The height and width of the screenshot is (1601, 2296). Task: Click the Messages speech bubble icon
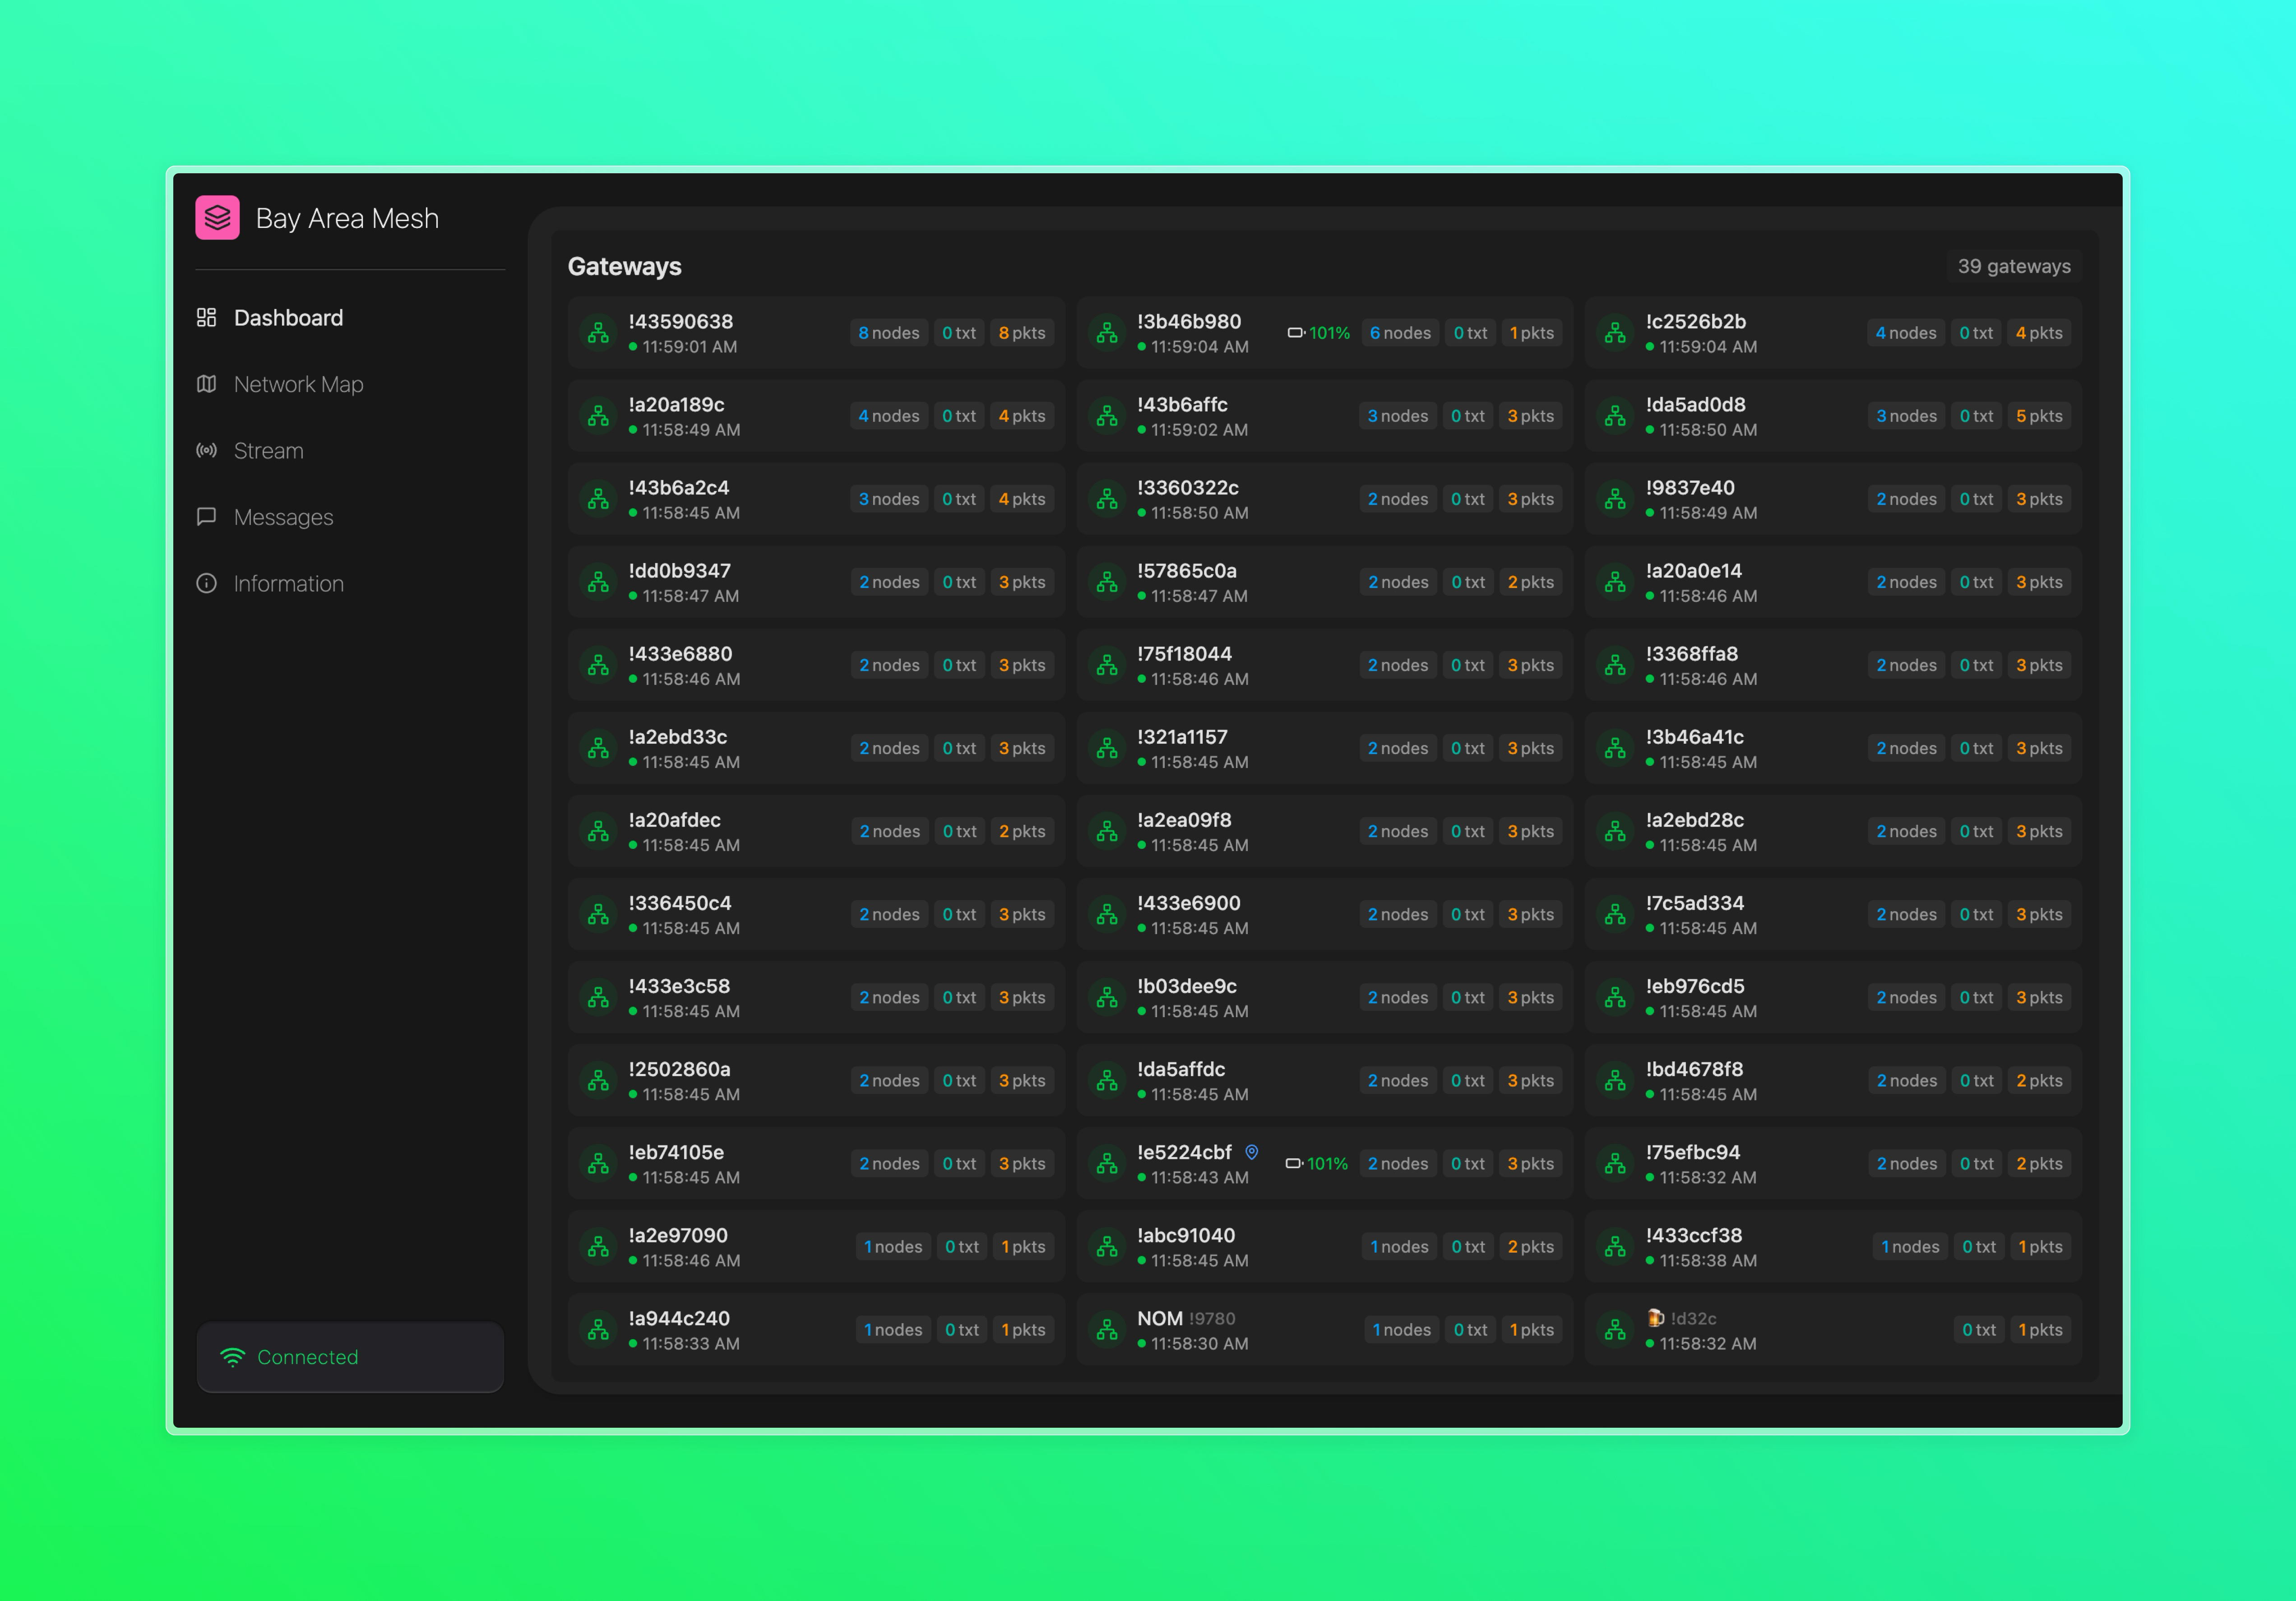point(207,517)
